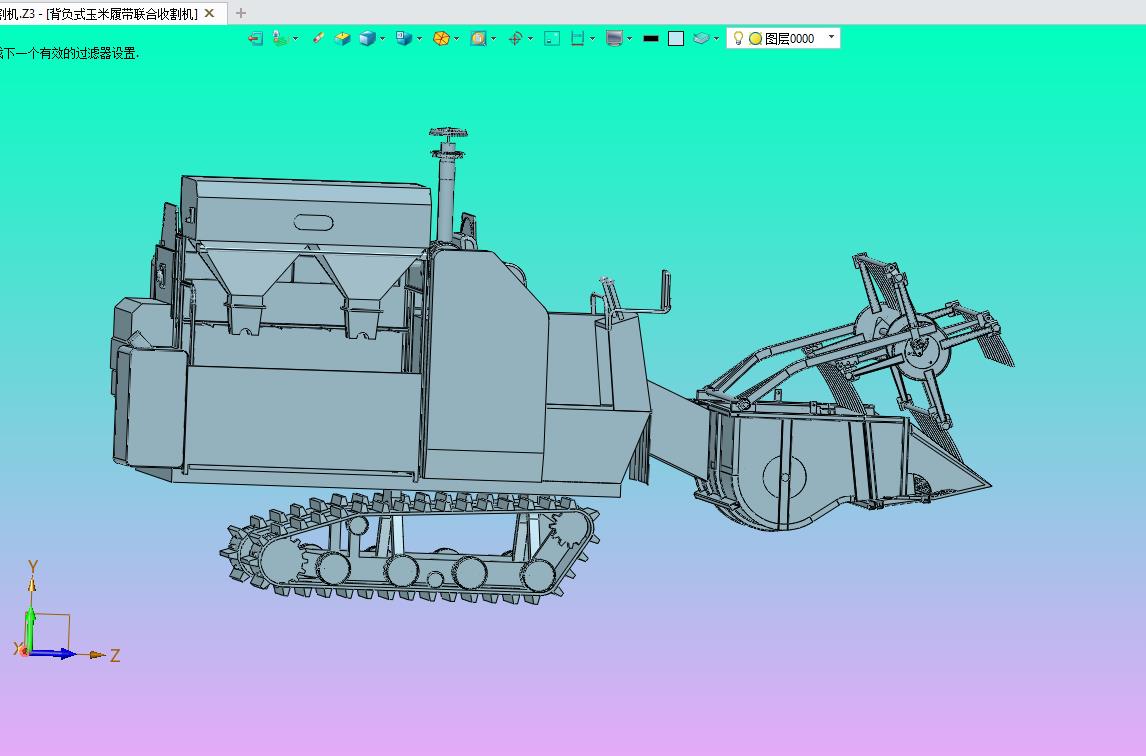
Task: Open dropdown beside the sketch plane icon
Action: (295, 38)
